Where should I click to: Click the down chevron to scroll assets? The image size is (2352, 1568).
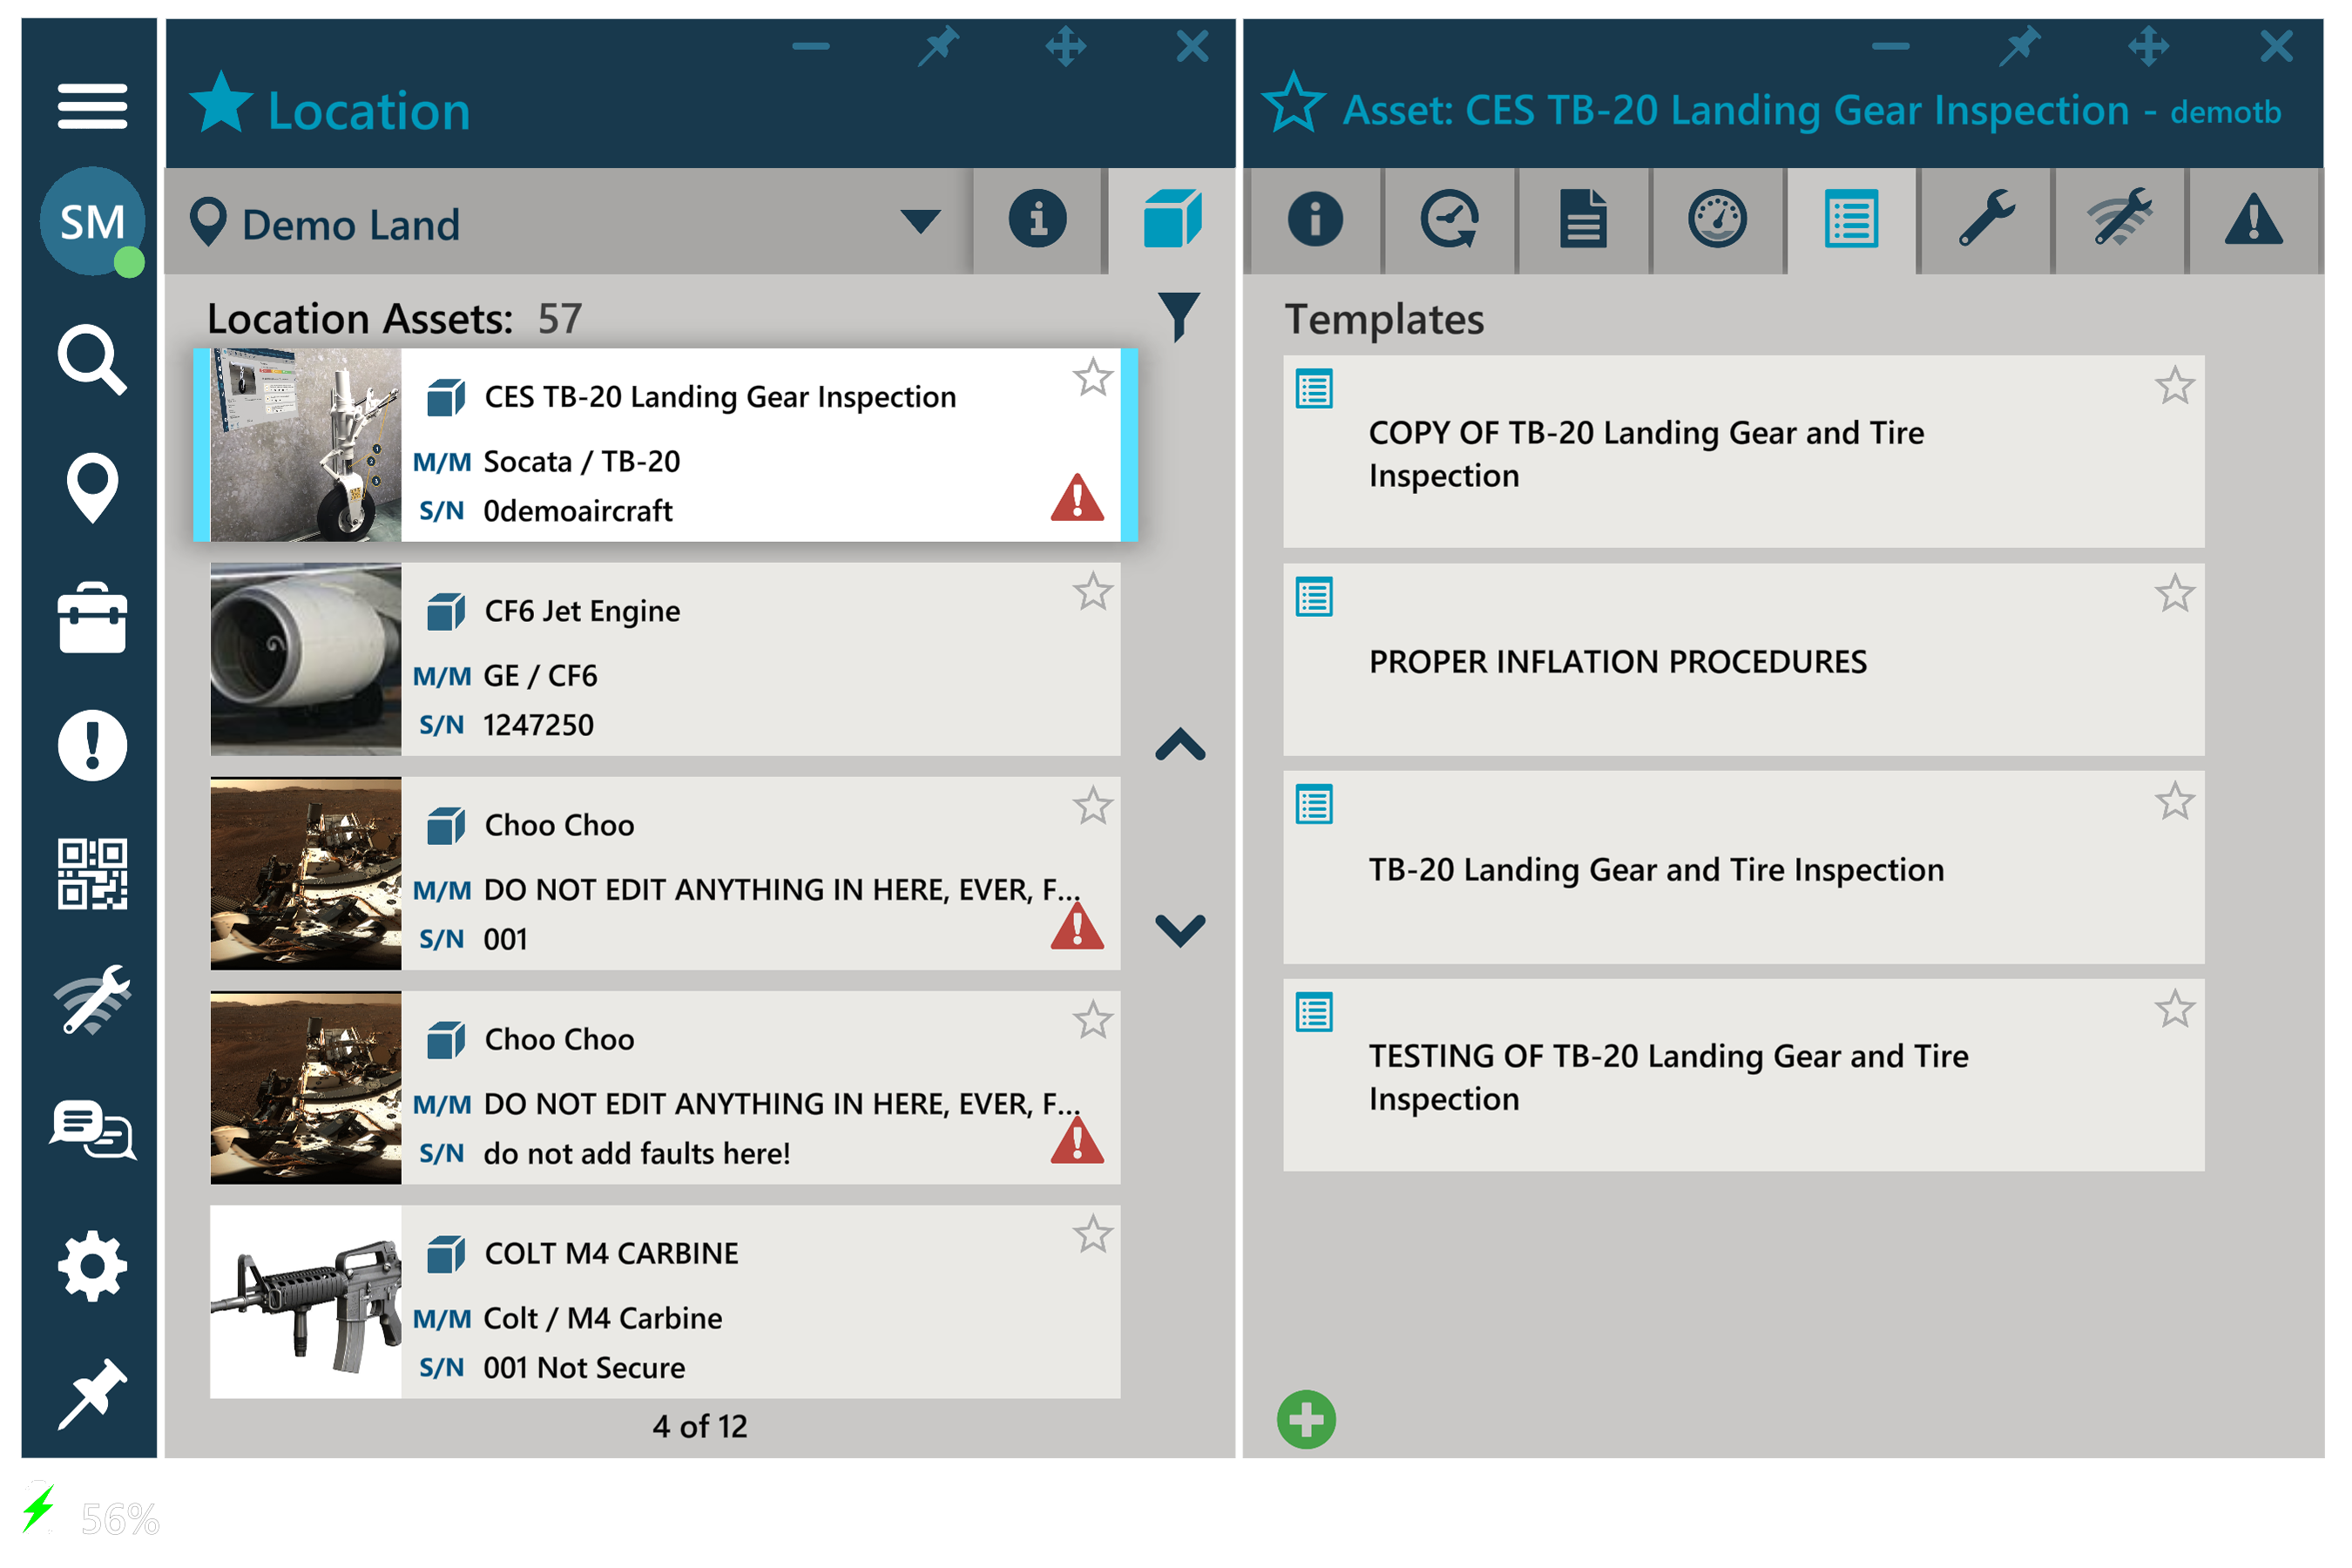1180,930
